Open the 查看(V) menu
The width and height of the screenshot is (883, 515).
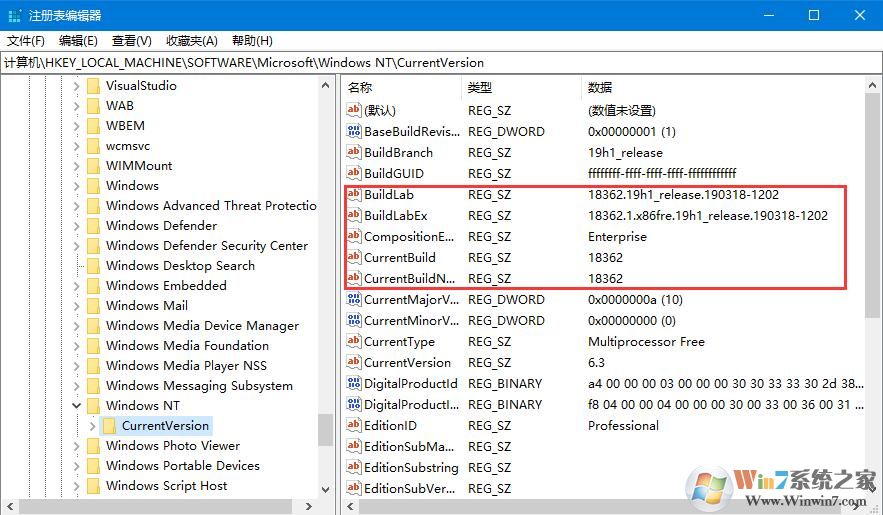tap(131, 41)
